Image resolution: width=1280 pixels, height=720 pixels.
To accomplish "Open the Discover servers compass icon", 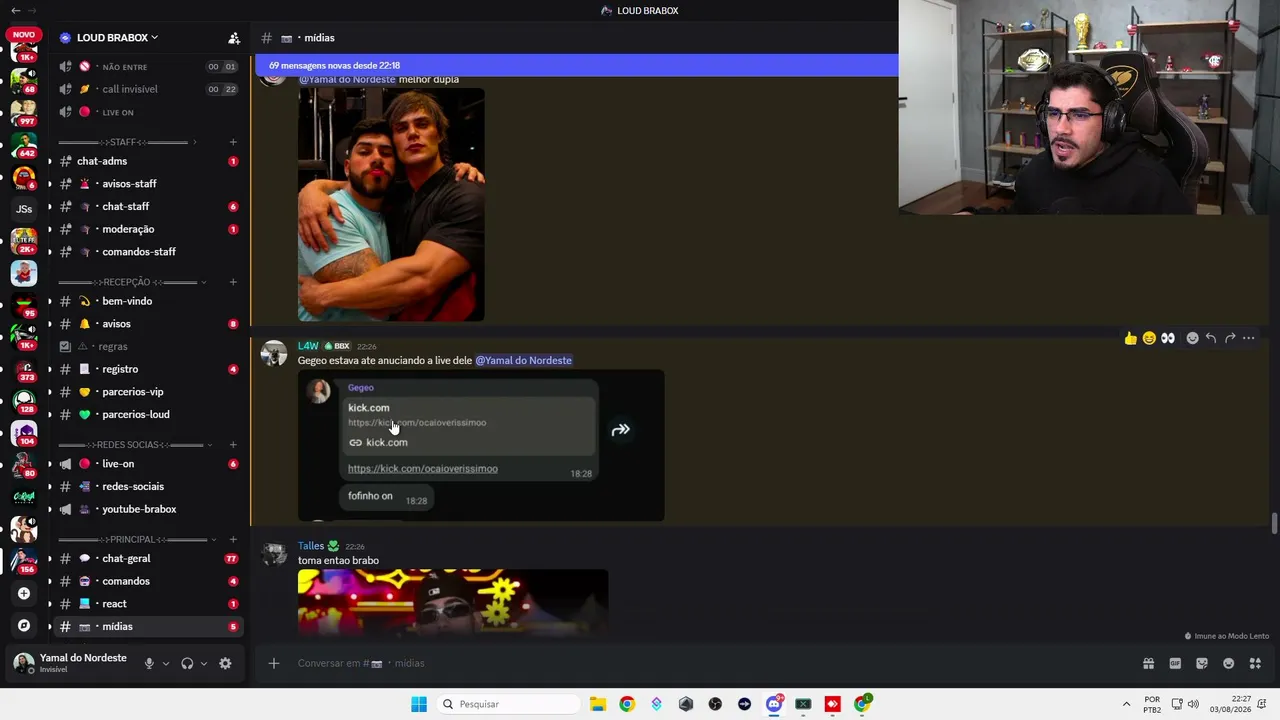I will point(24,626).
